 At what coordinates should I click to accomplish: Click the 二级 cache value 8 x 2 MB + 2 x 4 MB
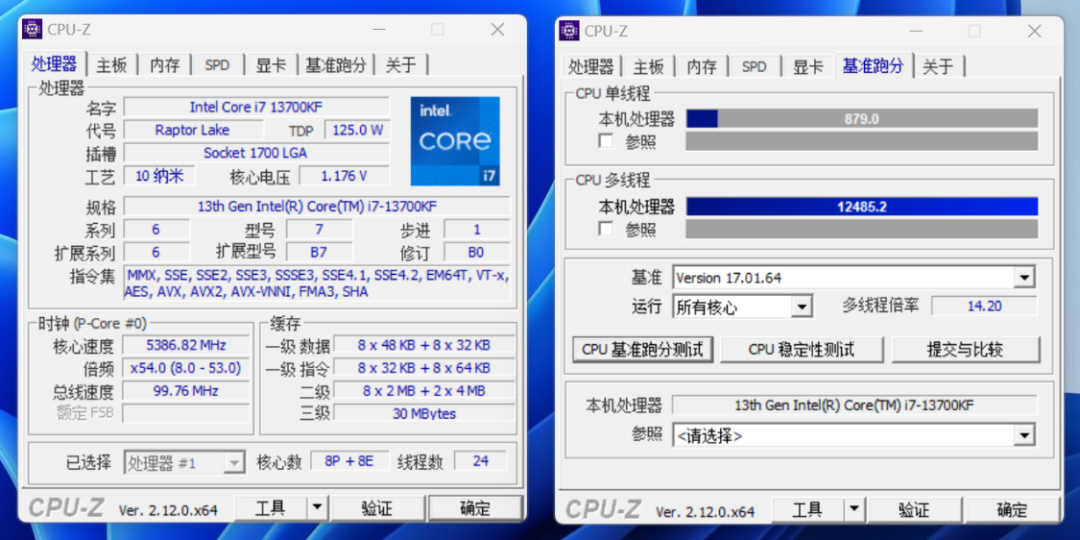point(424,391)
